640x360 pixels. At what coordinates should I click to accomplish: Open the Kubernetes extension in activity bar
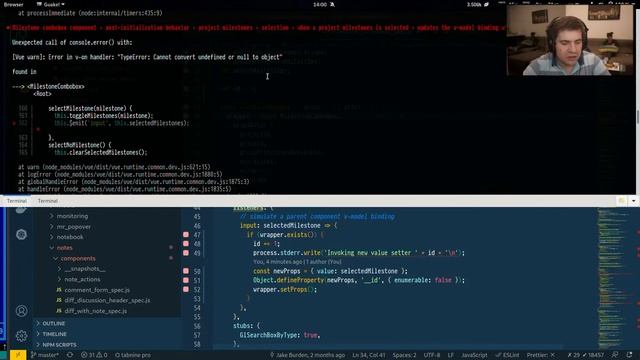tap(21, 234)
